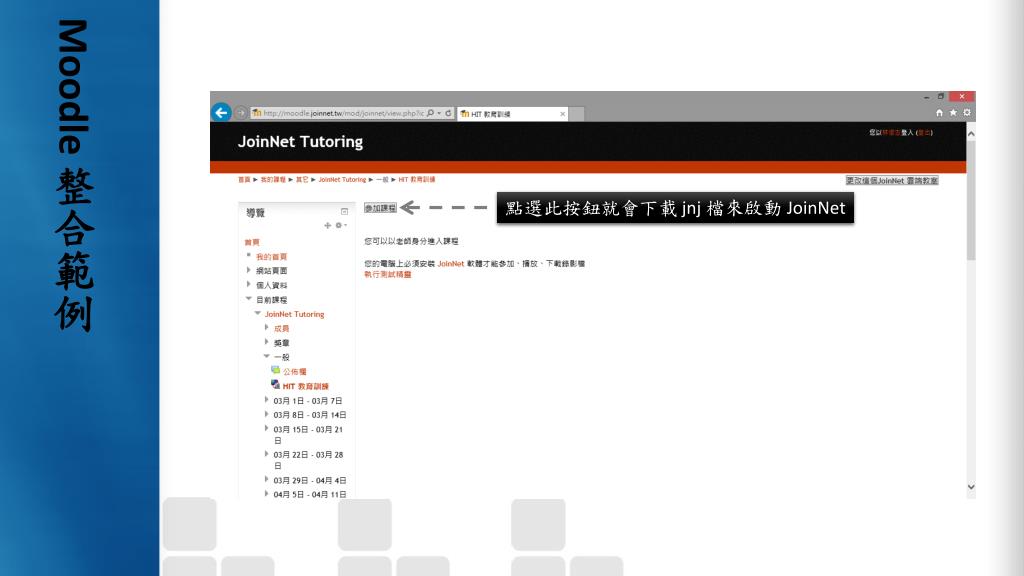Click the JoinNet Tutoring breadcrumb link
The image size is (1024, 576).
pyautogui.click(x=342, y=180)
